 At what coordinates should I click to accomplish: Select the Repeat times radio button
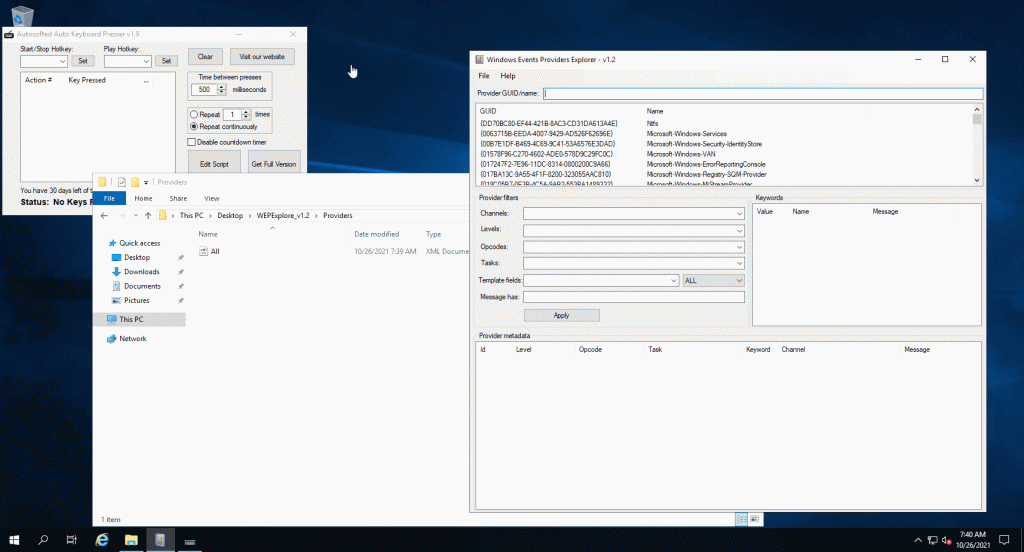point(194,115)
